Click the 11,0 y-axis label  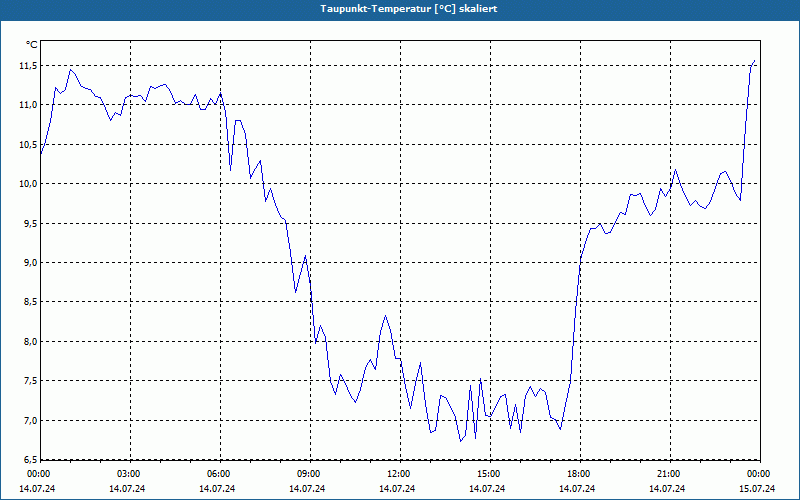pos(29,105)
